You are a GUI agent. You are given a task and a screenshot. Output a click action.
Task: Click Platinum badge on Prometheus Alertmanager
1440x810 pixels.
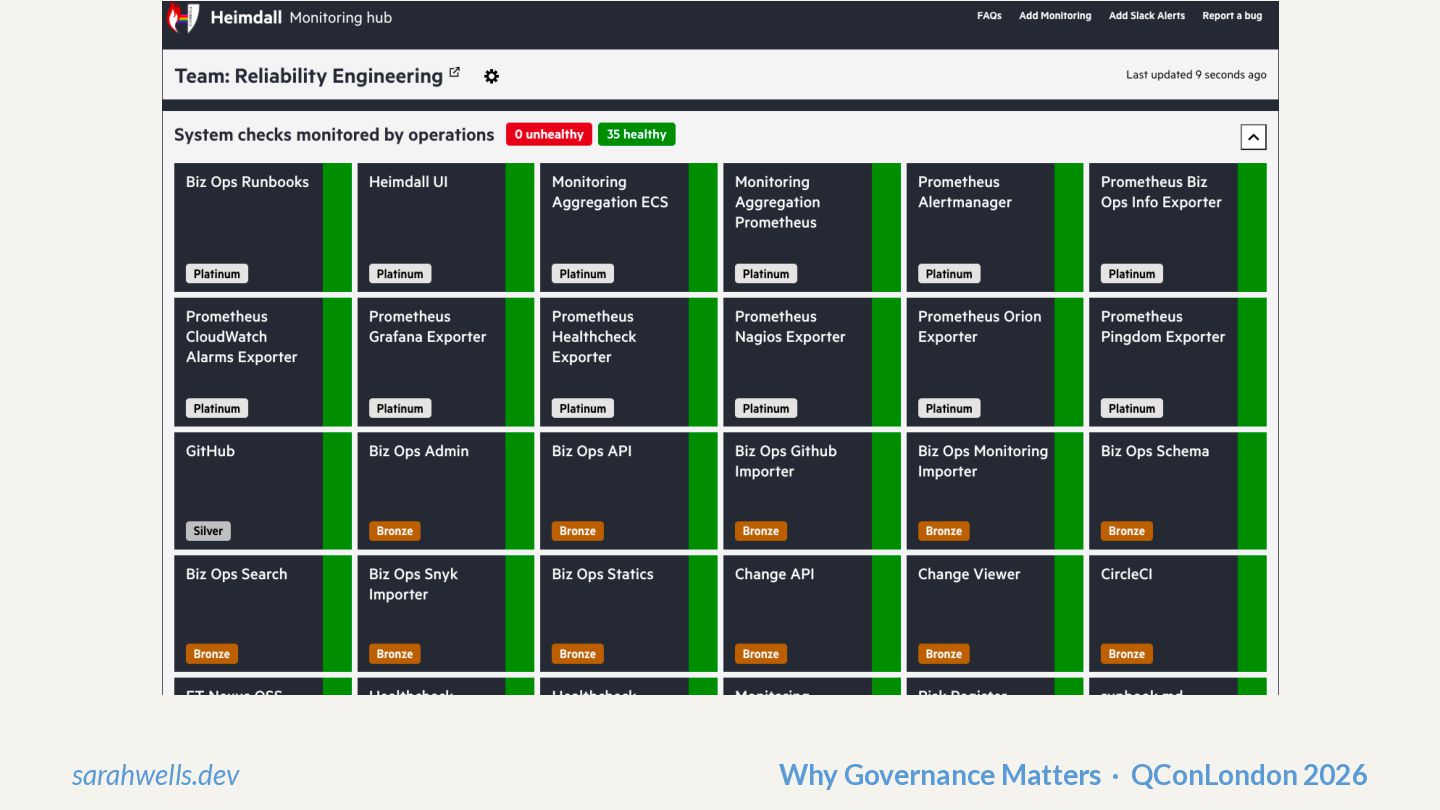948,274
